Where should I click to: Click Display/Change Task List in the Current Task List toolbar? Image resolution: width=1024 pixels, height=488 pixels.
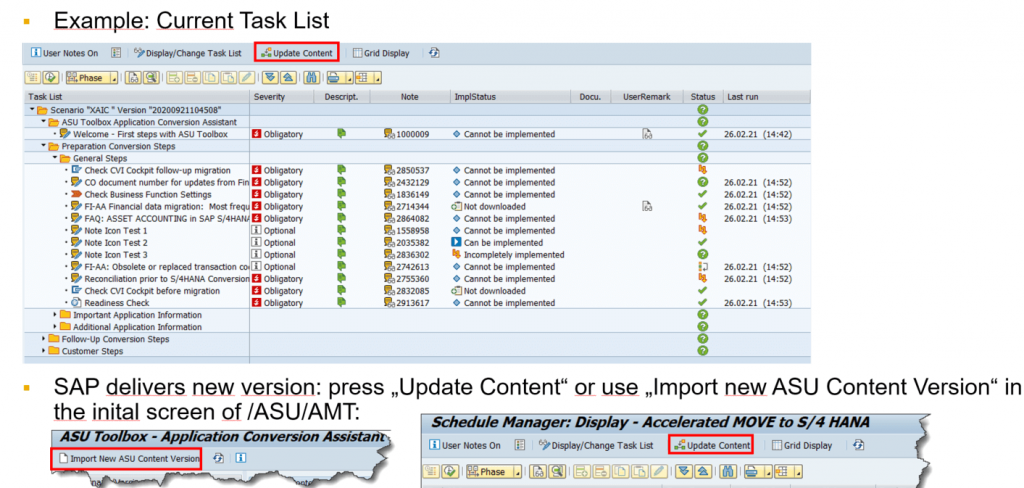click(188, 53)
